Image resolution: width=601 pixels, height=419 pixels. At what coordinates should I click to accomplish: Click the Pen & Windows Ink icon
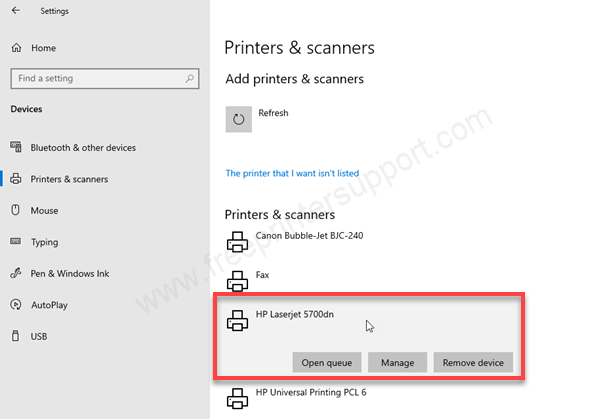16,273
